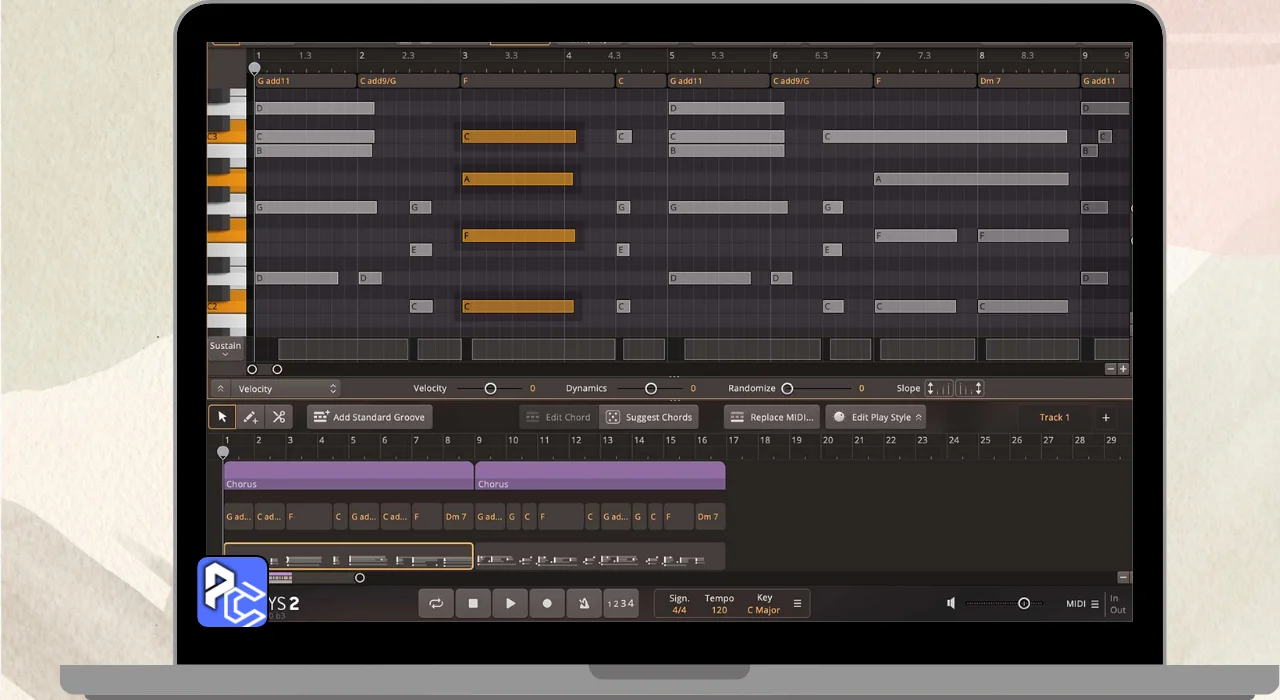Image resolution: width=1280 pixels, height=700 pixels.
Task: Select the second Chorus section block
Action: pyautogui.click(x=600, y=475)
